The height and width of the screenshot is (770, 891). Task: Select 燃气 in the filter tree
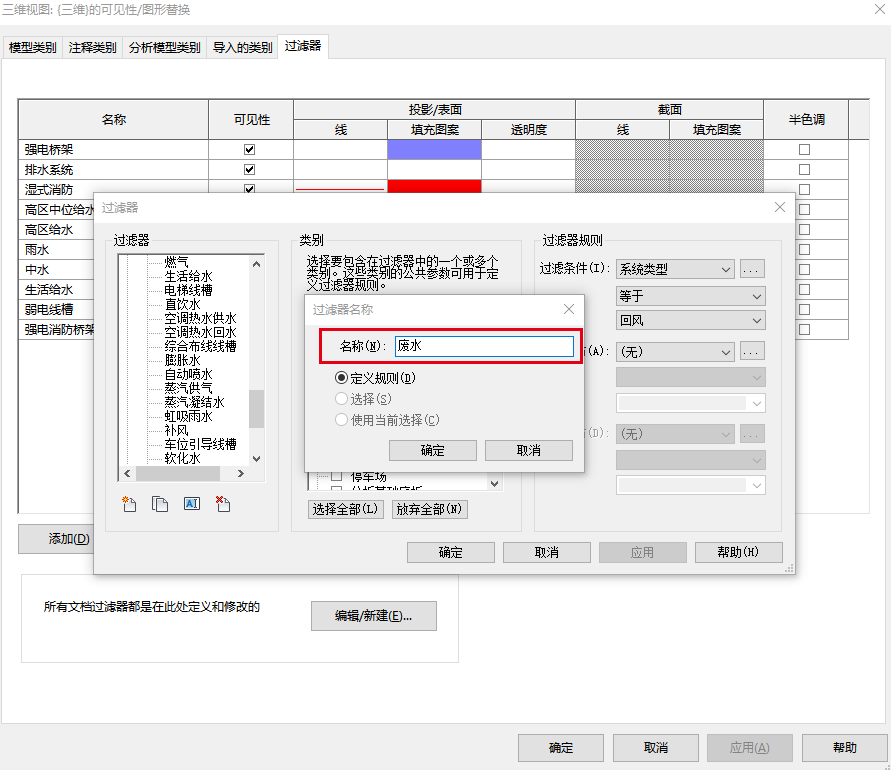[x=176, y=263]
